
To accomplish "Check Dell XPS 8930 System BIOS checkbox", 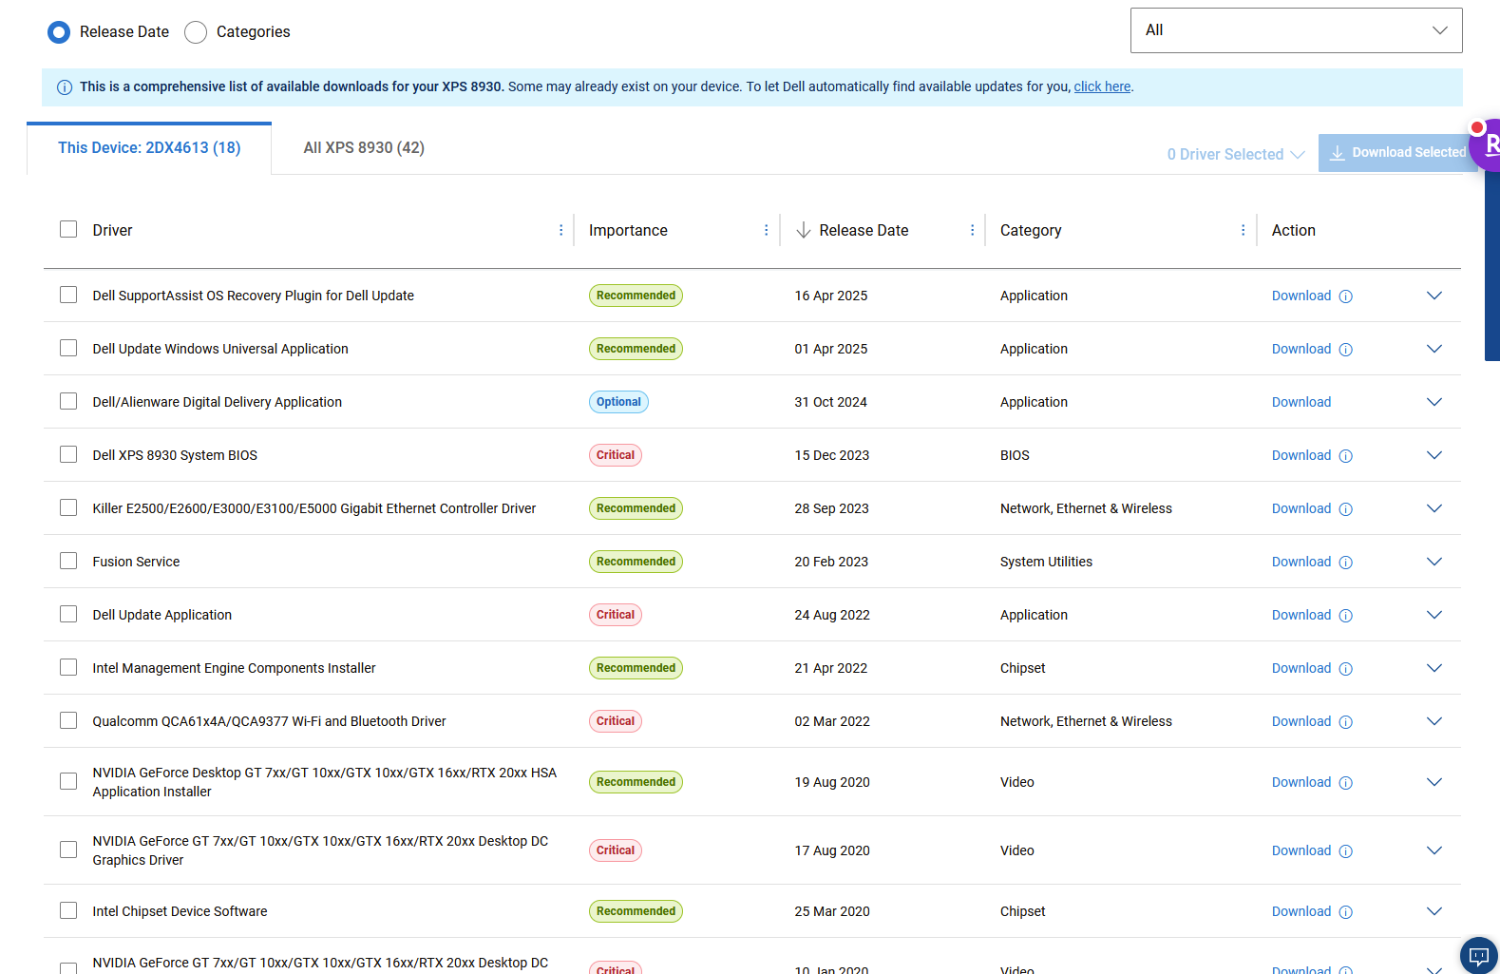I will (68, 454).
